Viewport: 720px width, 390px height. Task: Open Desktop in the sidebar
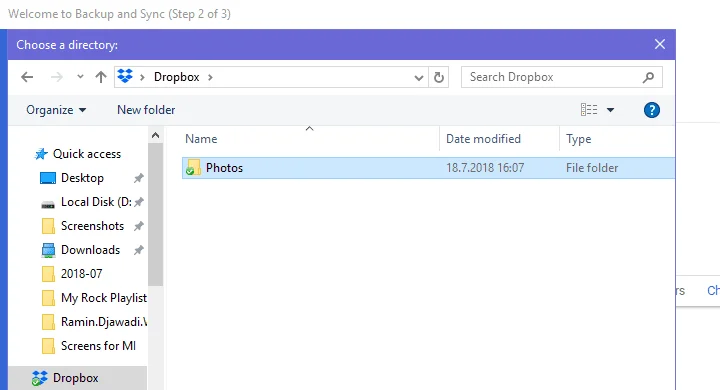pos(82,178)
